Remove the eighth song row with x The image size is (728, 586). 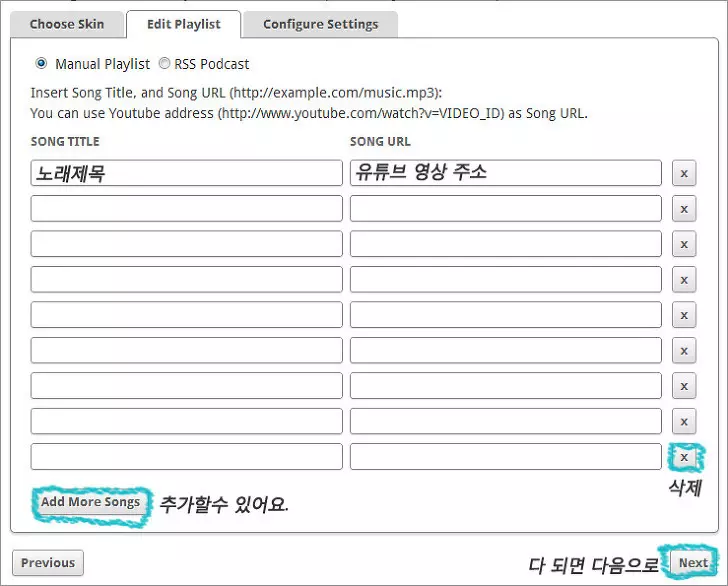pyautogui.click(x=684, y=422)
